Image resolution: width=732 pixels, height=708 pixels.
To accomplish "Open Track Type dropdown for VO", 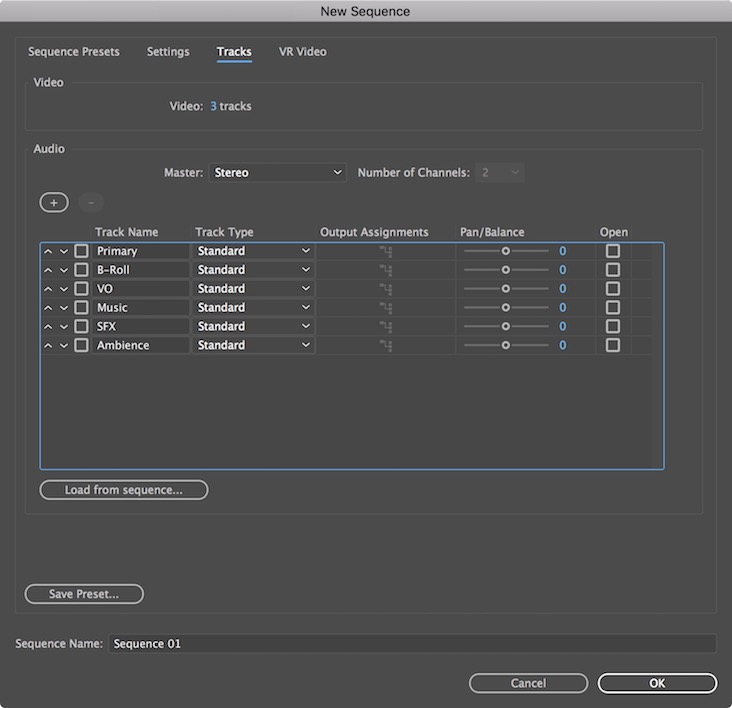I will tap(253, 289).
